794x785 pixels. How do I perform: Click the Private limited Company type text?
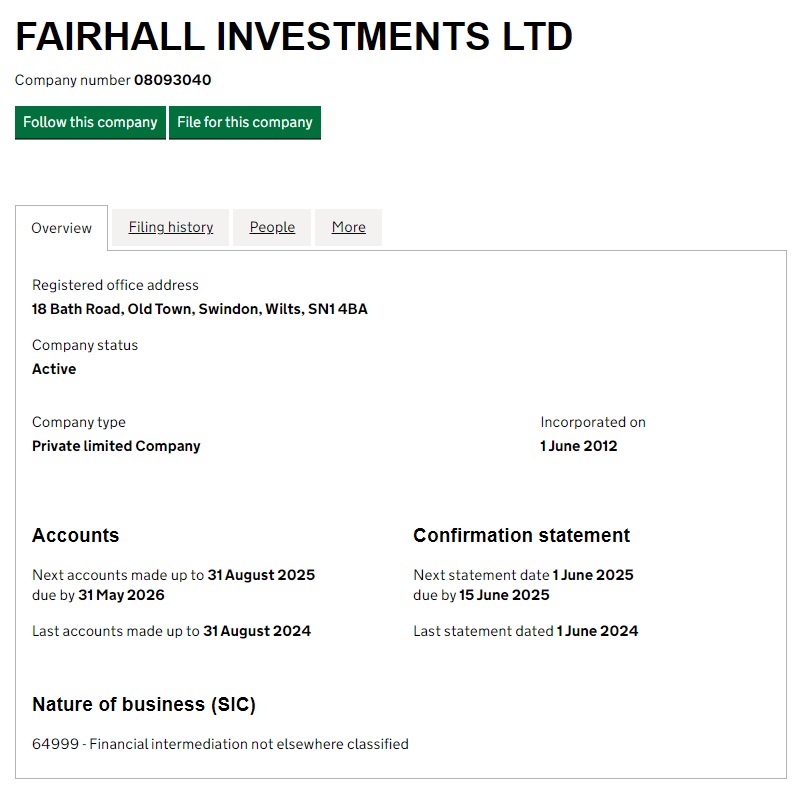(x=116, y=446)
